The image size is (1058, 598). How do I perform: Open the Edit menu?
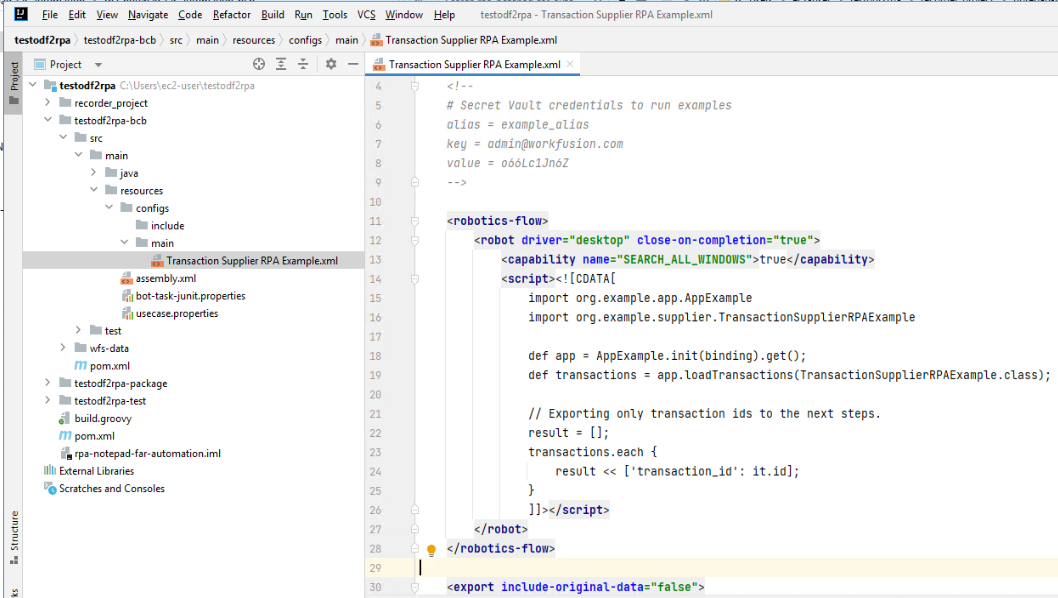77,14
